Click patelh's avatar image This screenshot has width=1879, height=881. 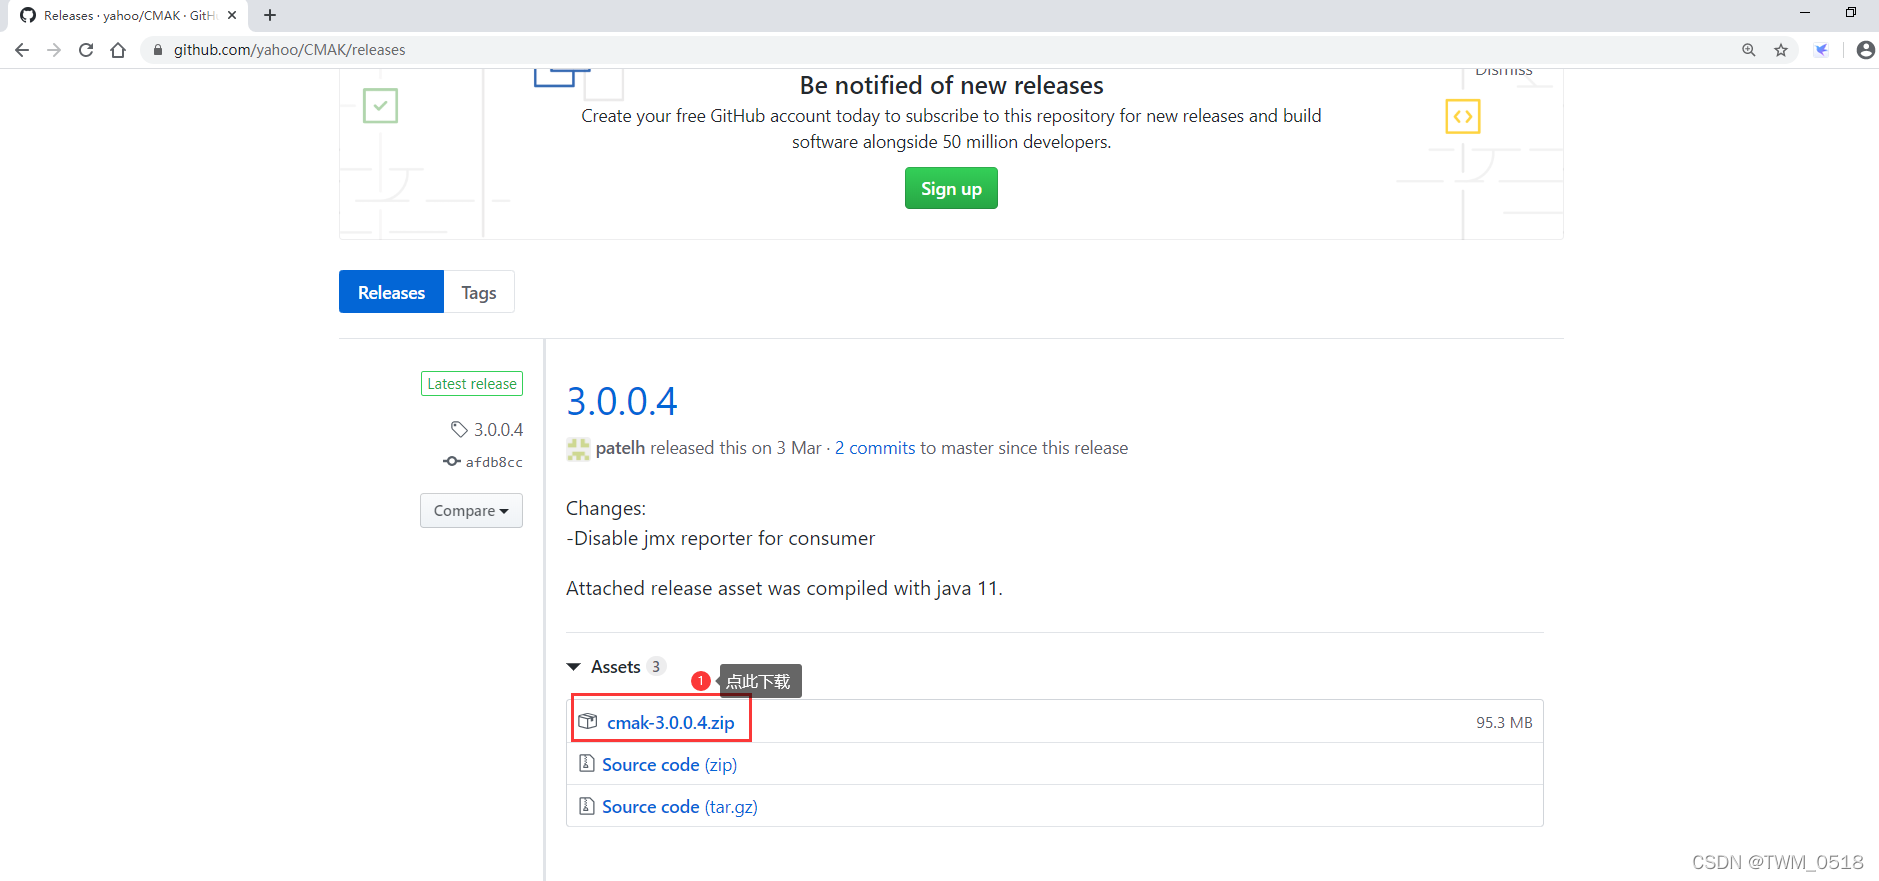(x=578, y=449)
